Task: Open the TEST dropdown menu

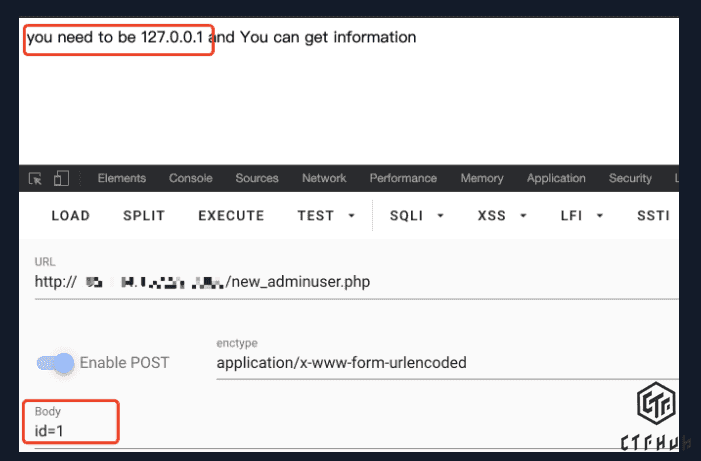Action: 326,215
